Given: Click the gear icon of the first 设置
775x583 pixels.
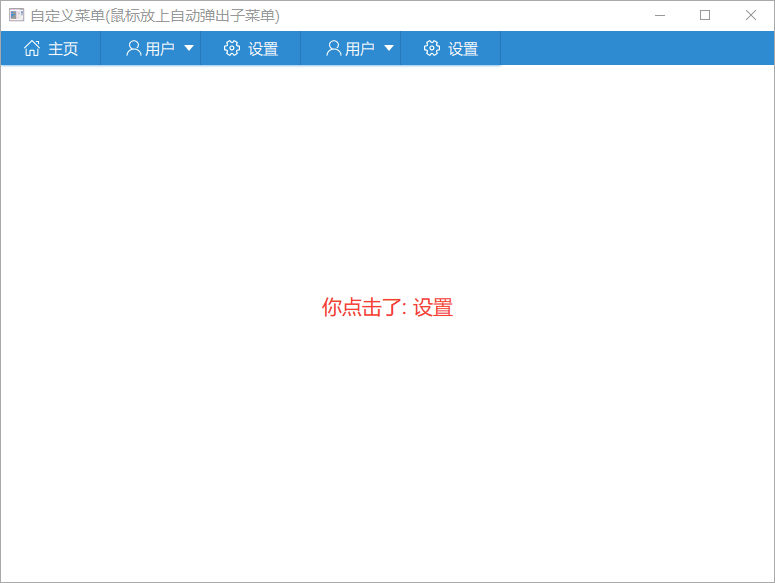Looking at the screenshot, I should click(x=232, y=48).
